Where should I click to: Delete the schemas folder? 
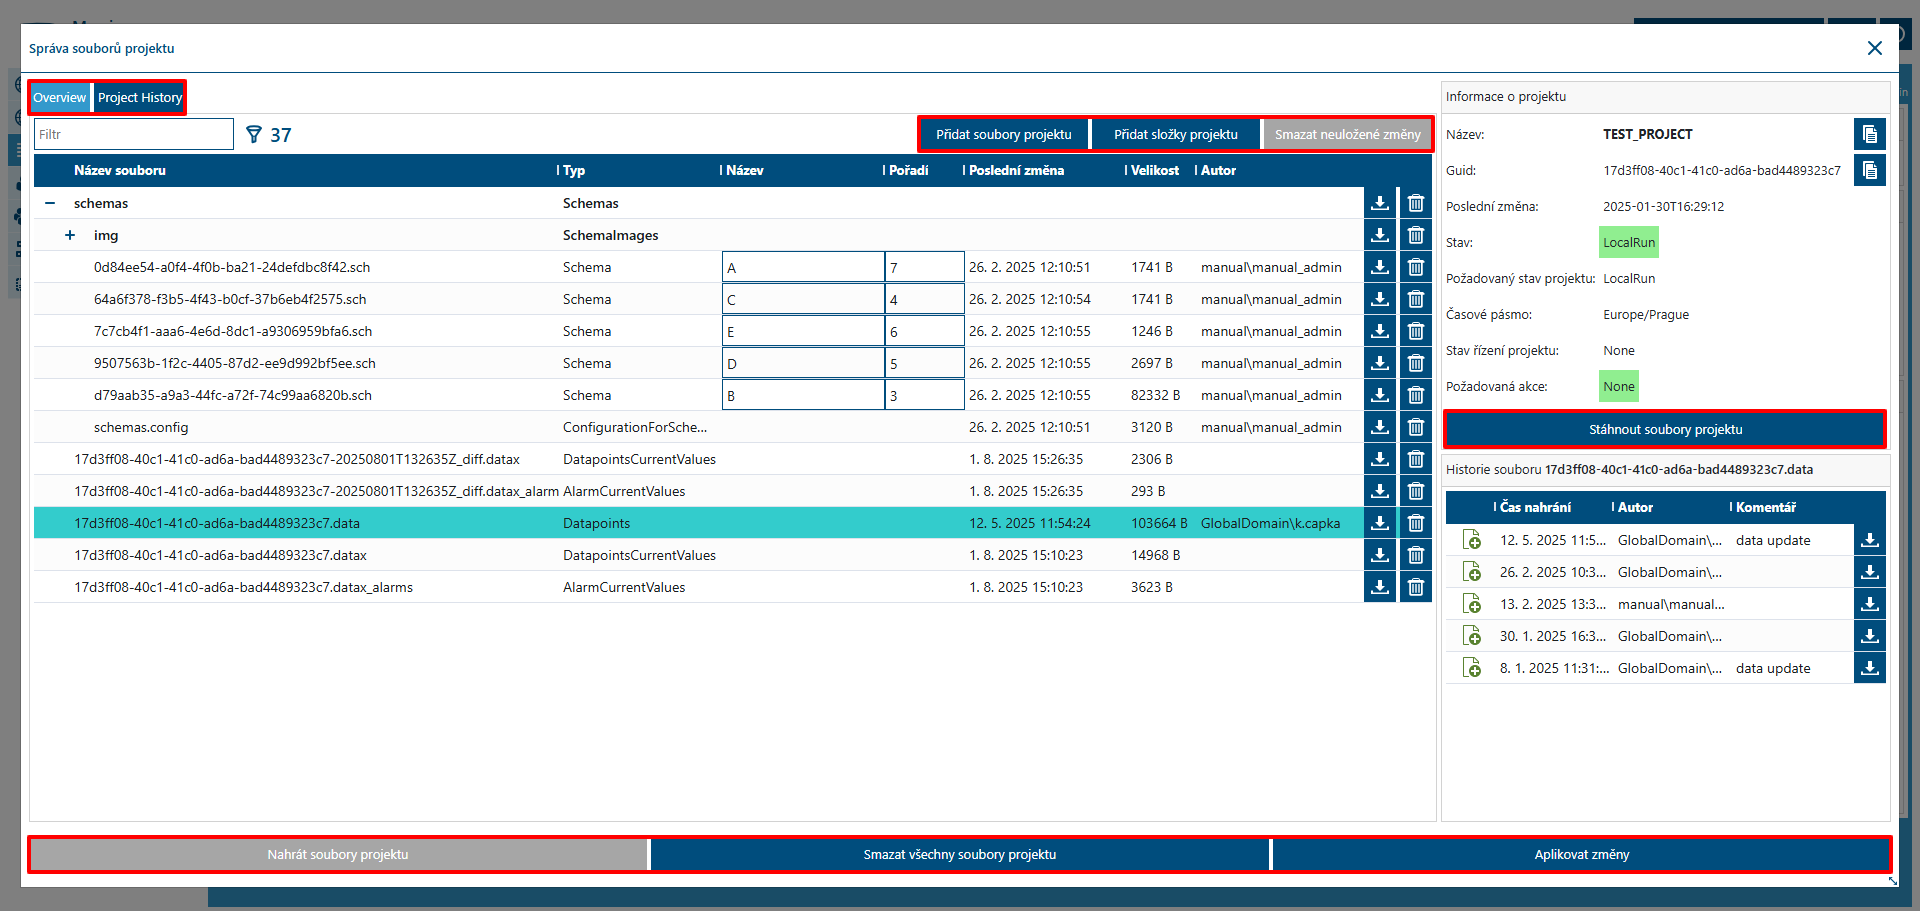pos(1415,203)
